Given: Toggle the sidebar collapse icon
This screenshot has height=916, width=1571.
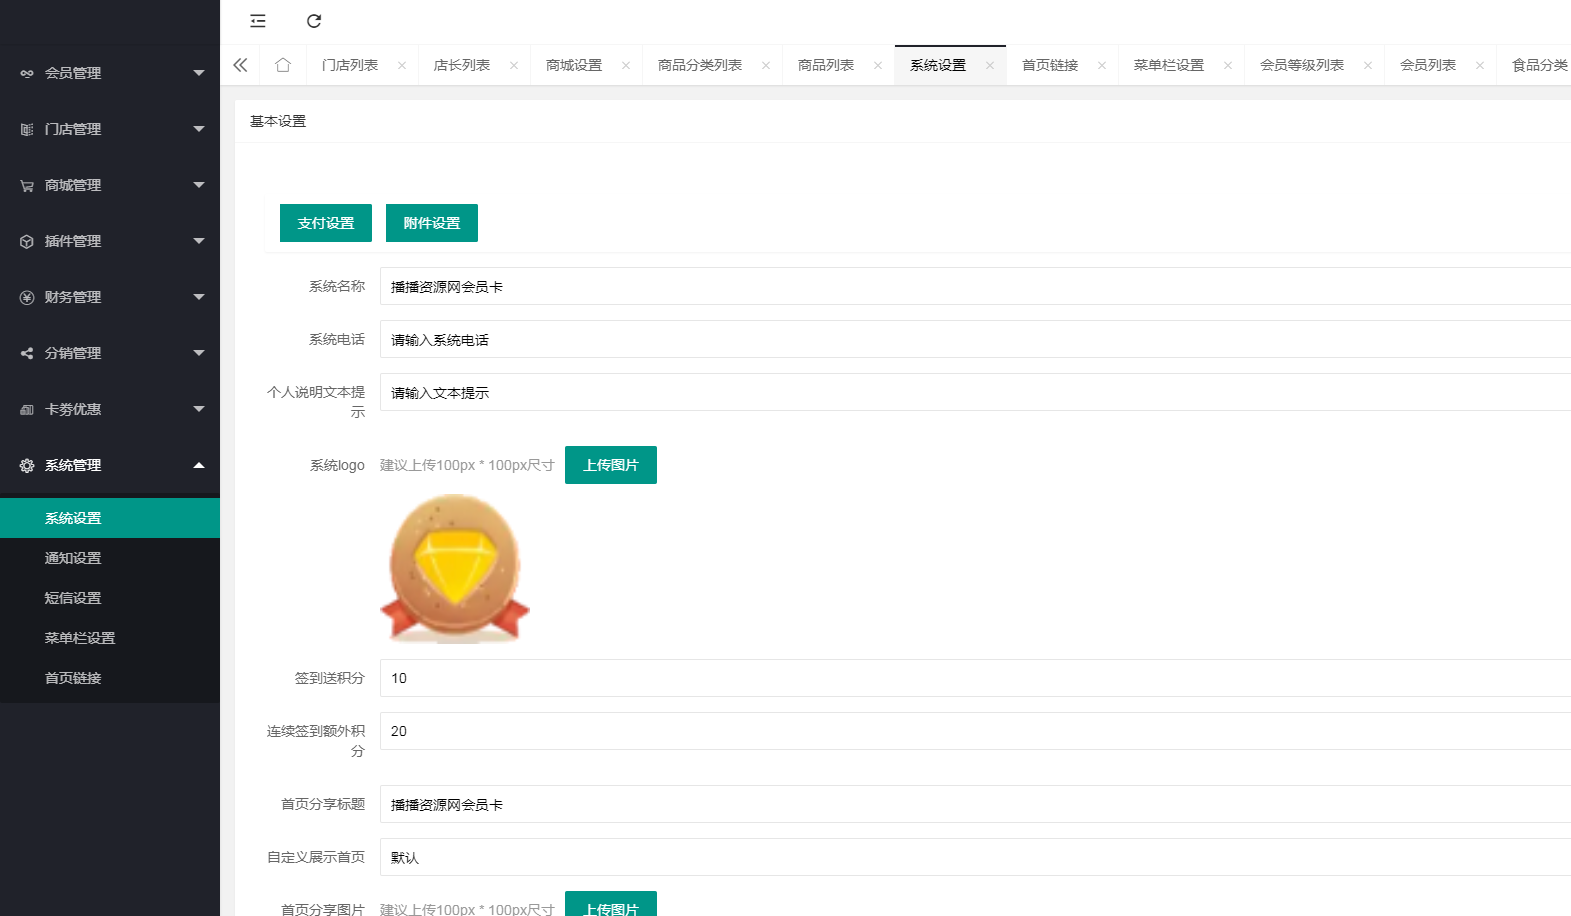Looking at the screenshot, I should 258,21.
